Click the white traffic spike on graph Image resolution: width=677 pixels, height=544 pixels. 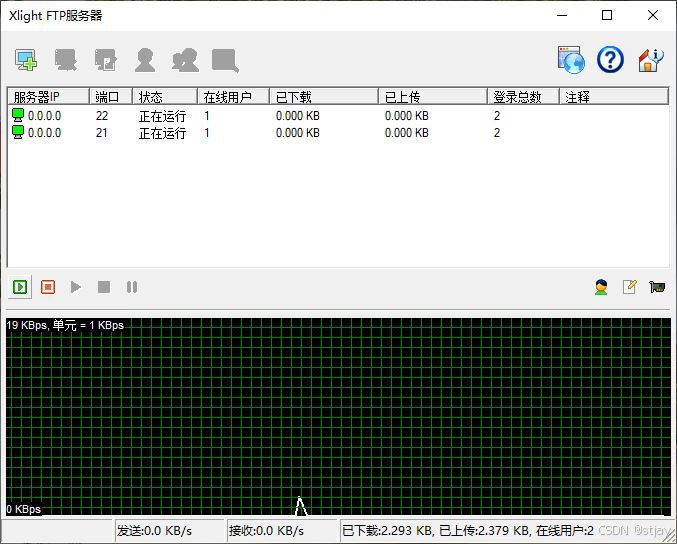pyautogui.click(x=301, y=506)
